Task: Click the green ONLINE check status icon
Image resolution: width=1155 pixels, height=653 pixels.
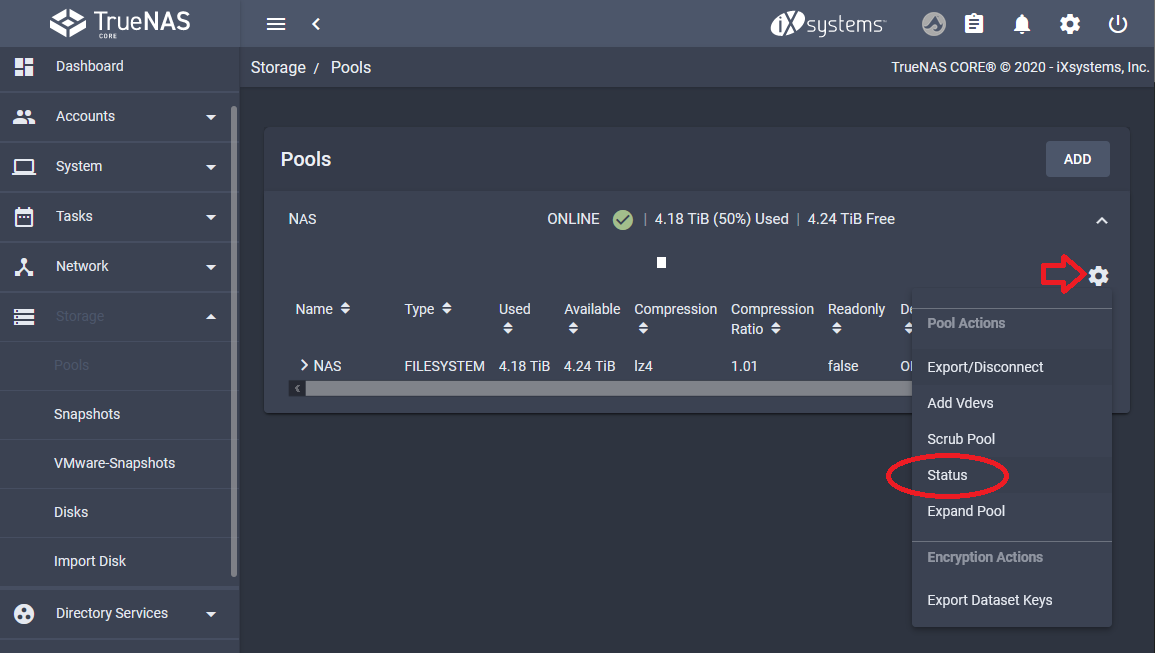Action: [622, 220]
